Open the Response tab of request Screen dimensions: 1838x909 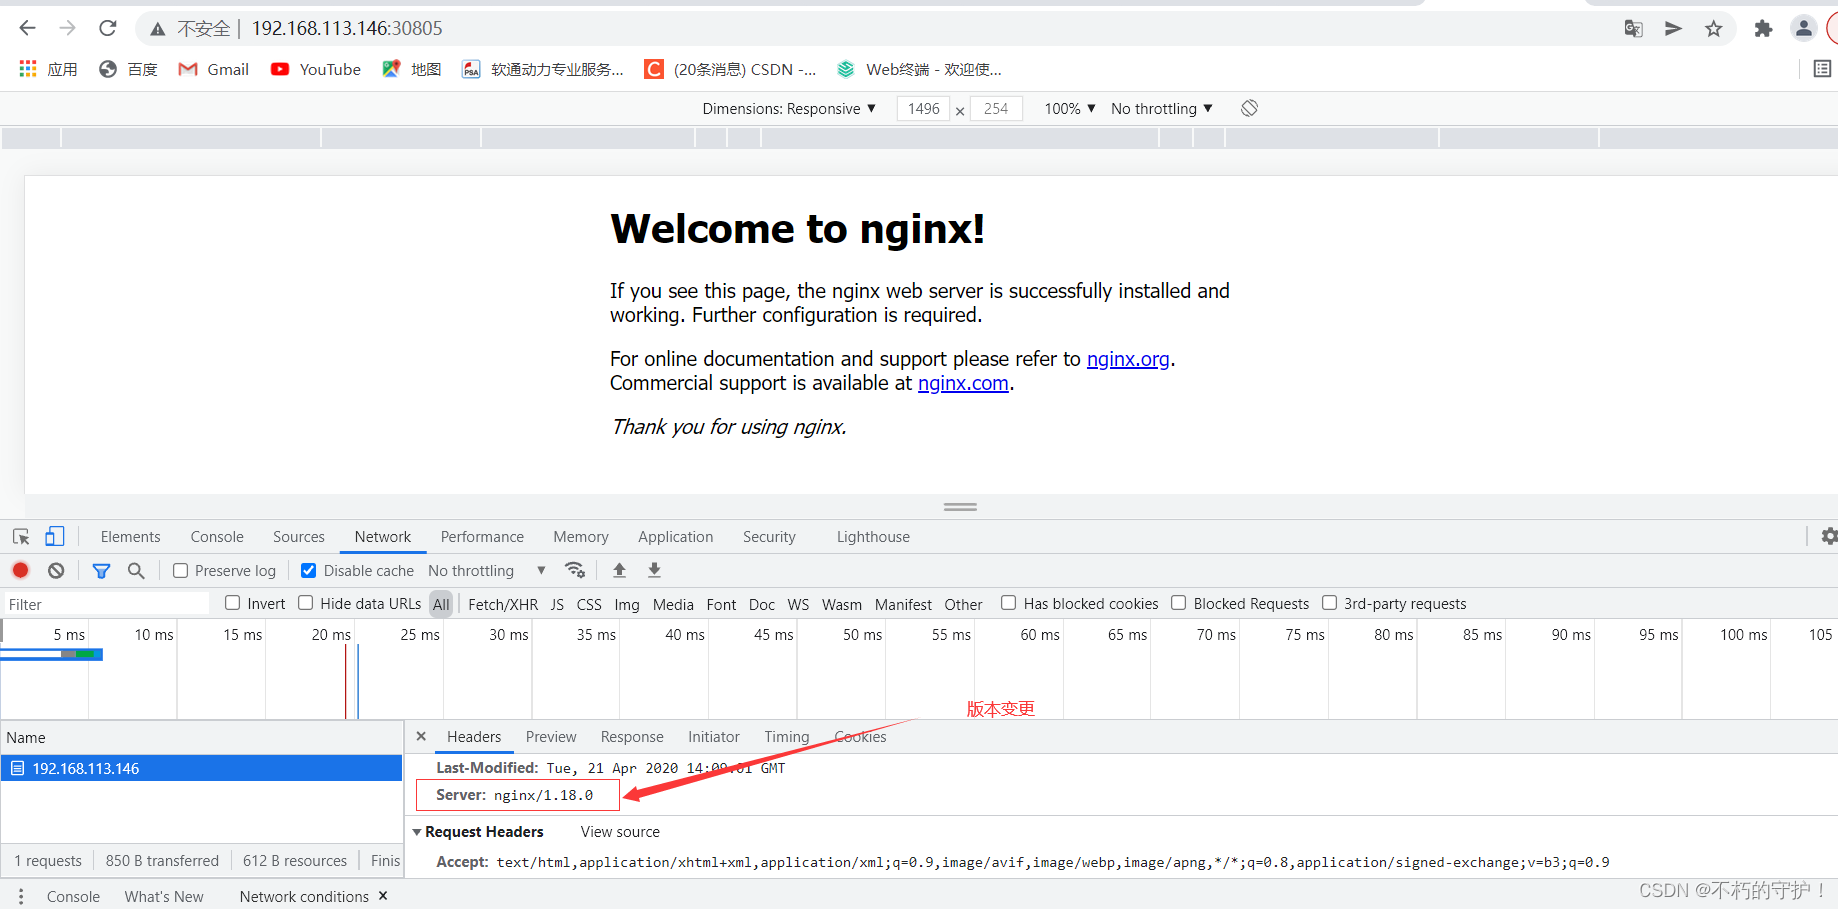coord(632,737)
